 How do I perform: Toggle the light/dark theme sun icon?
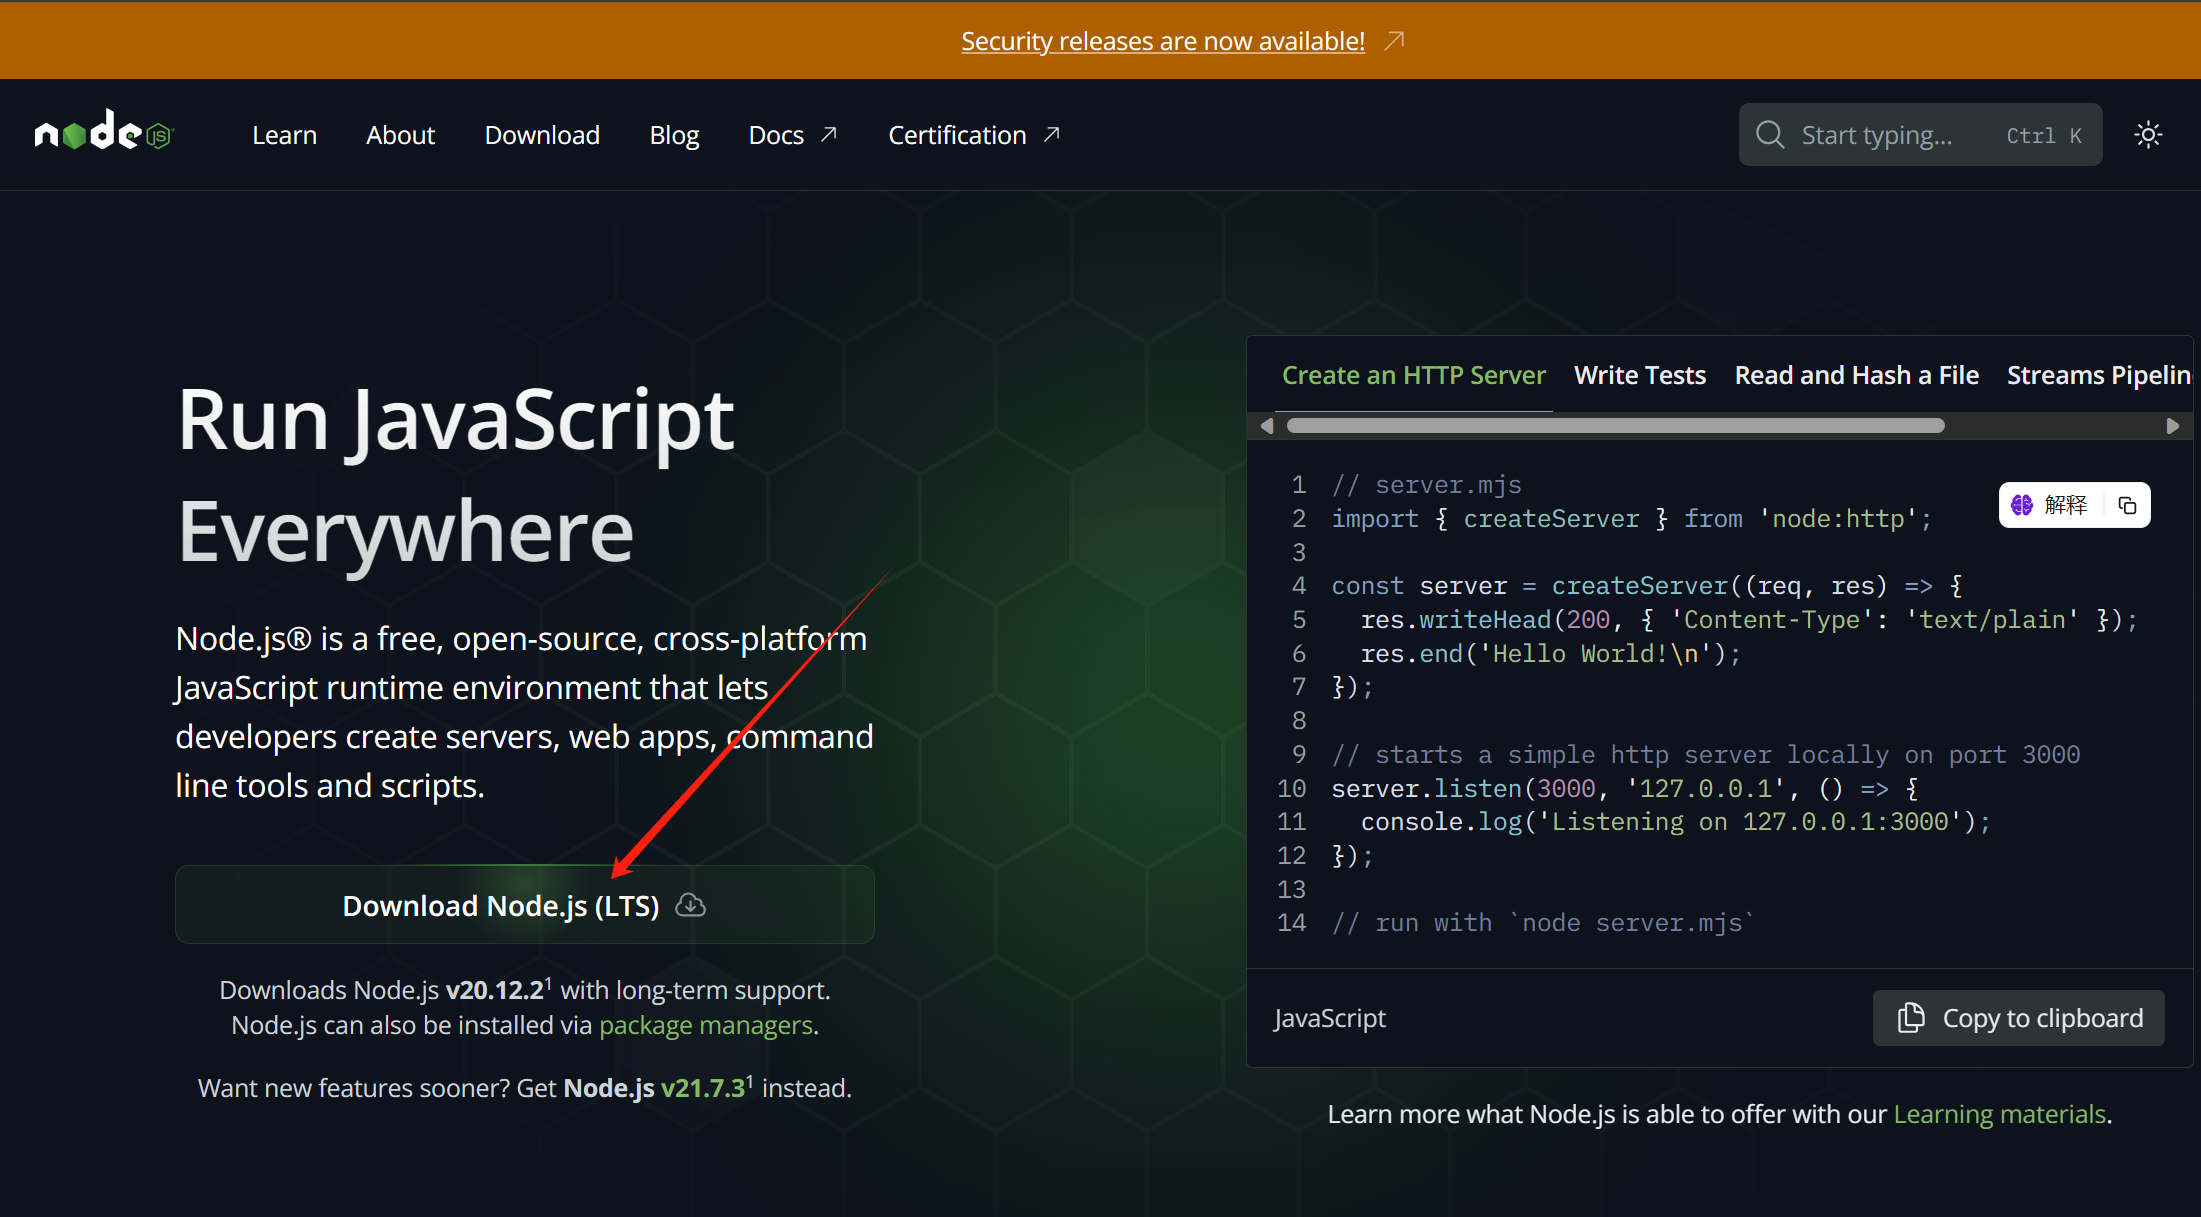(x=2148, y=135)
